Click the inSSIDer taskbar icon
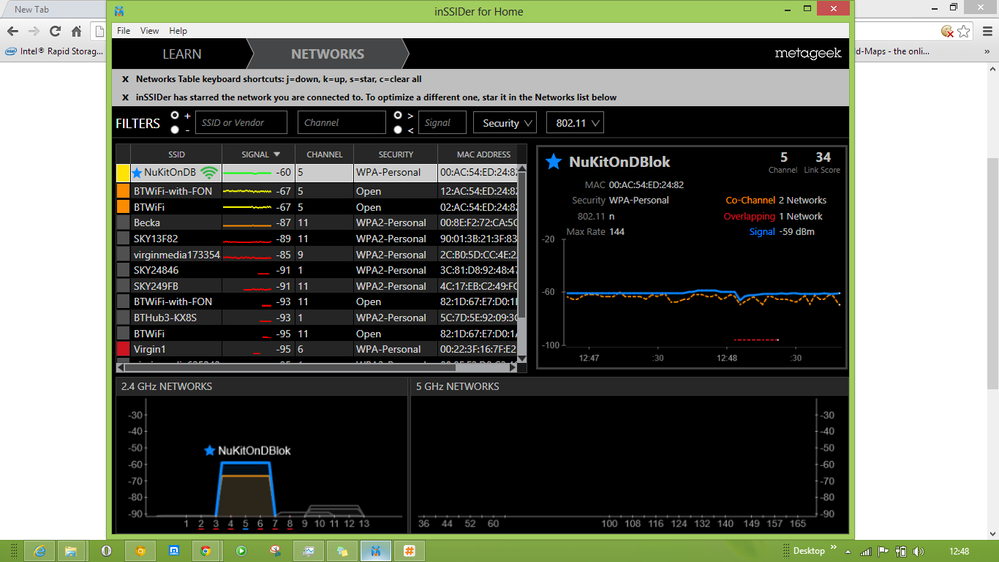999x562 pixels. pos(375,551)
